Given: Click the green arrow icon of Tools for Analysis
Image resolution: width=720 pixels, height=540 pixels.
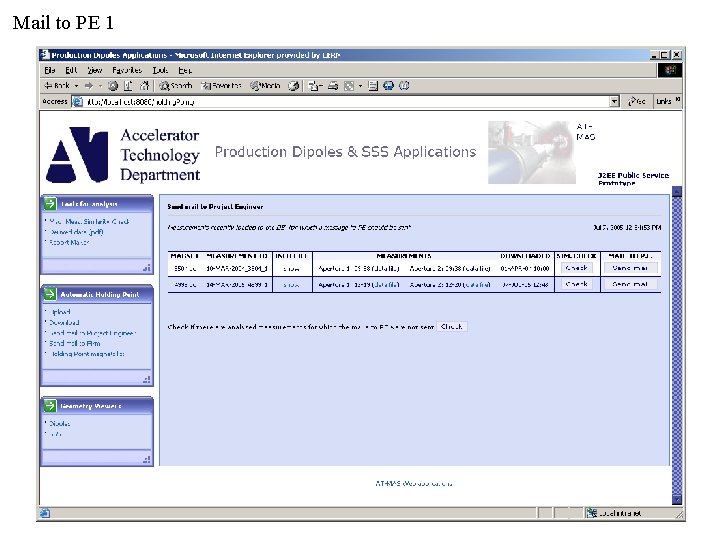Looking at the screenshot, I should 50,204.
